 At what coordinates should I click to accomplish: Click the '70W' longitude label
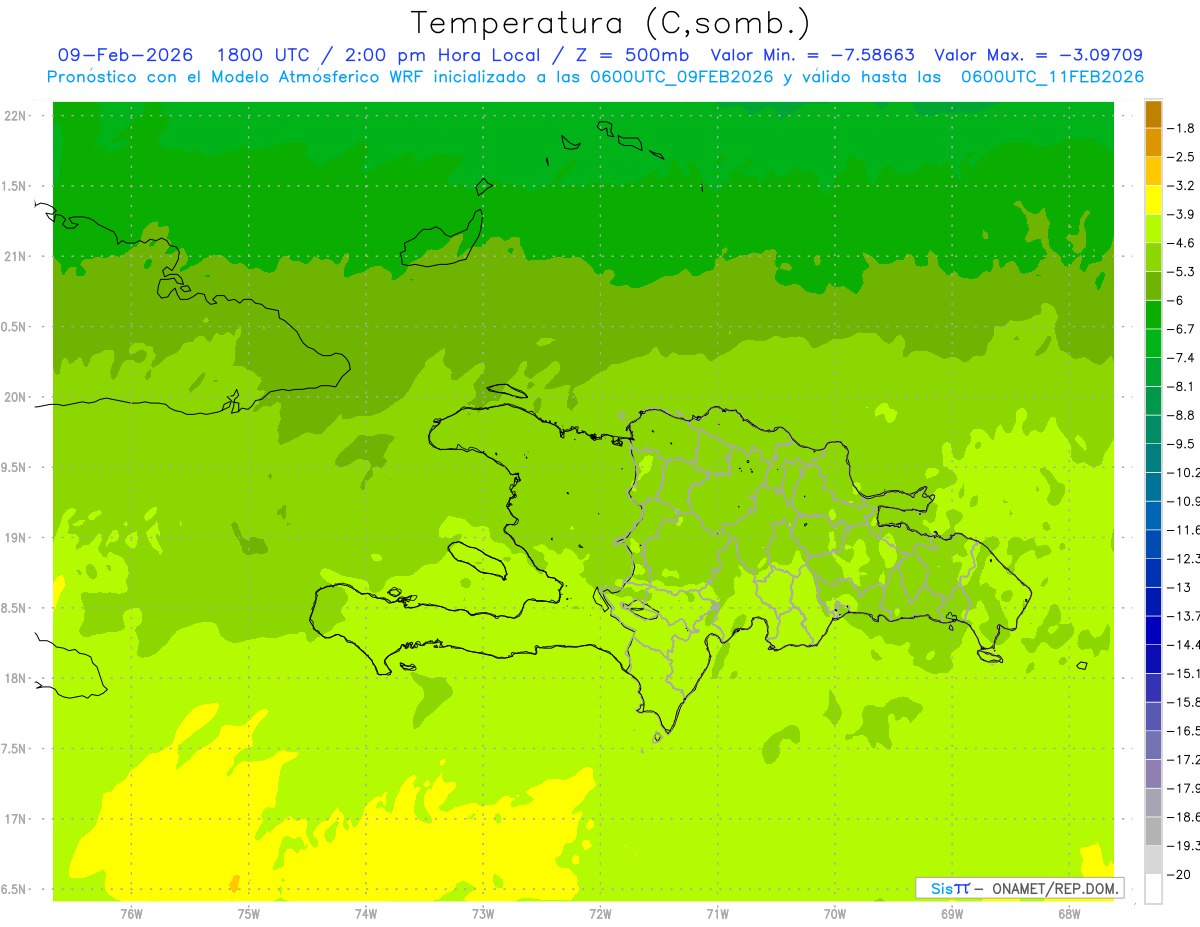835,913
